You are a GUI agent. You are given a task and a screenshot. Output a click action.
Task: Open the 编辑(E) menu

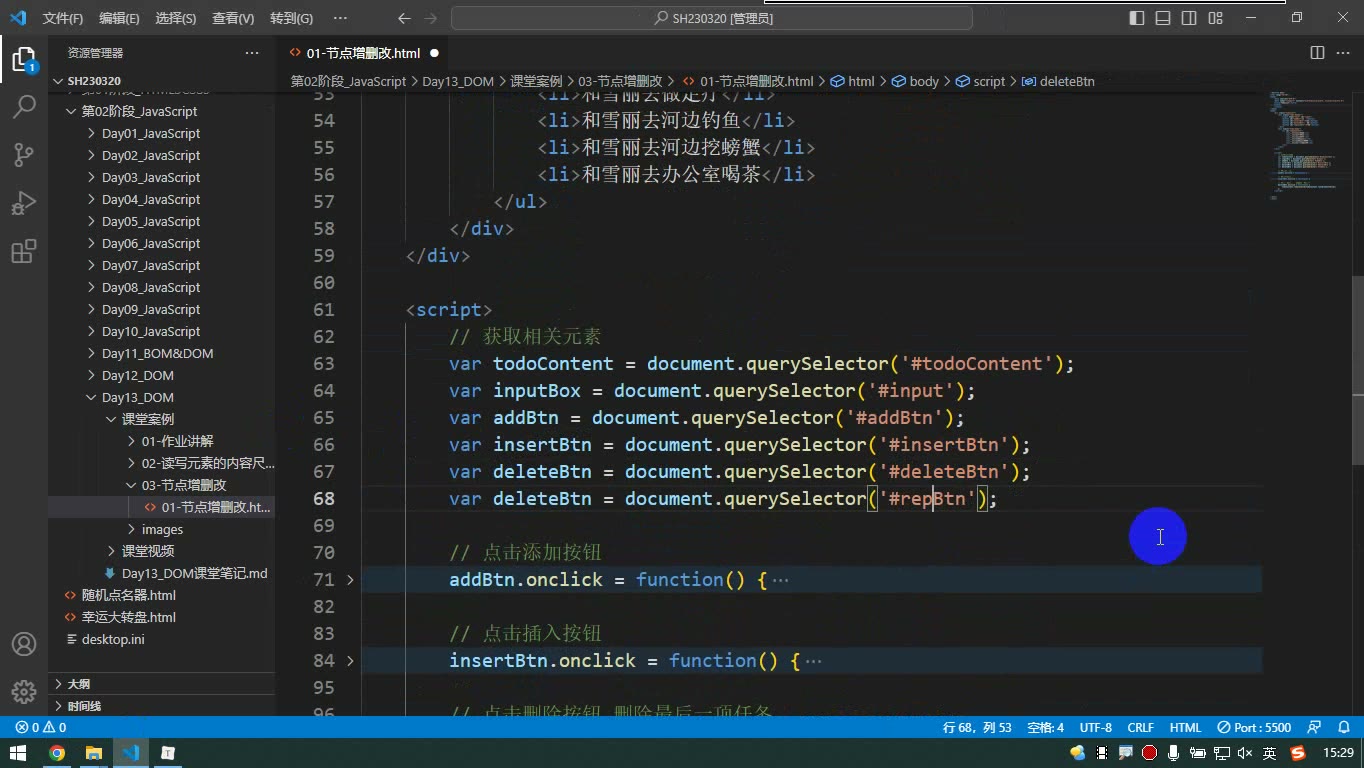(x=119, y=18)
